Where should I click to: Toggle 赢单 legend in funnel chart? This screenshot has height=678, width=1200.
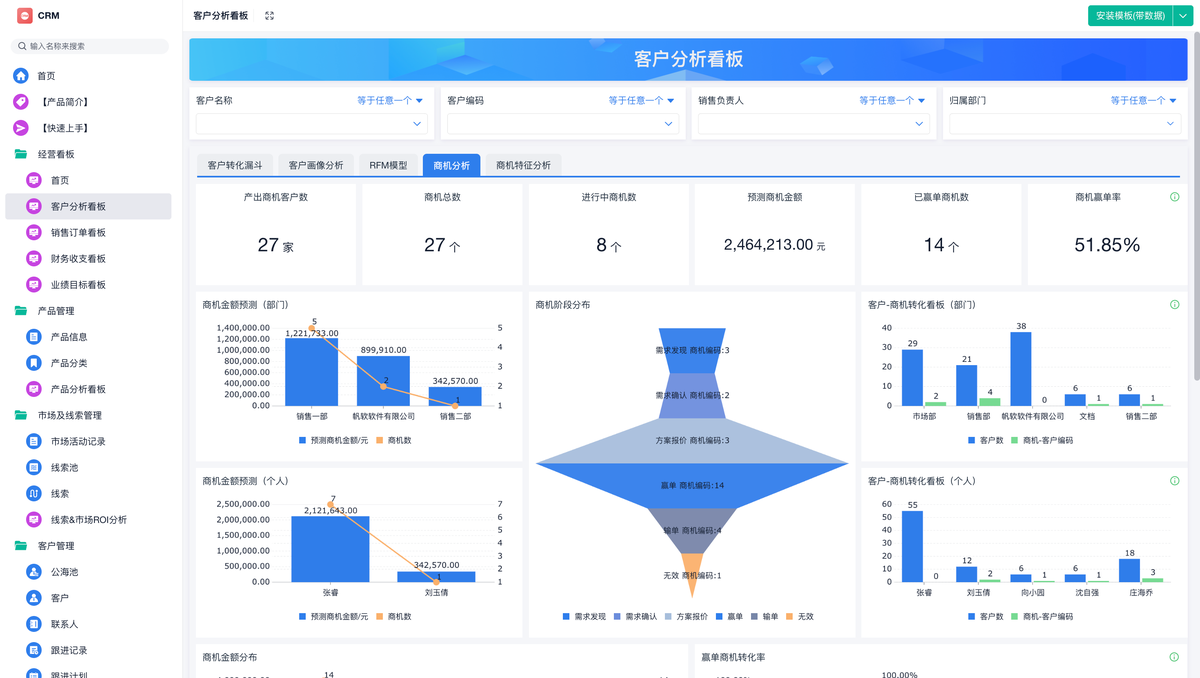(x=730, y=616)
